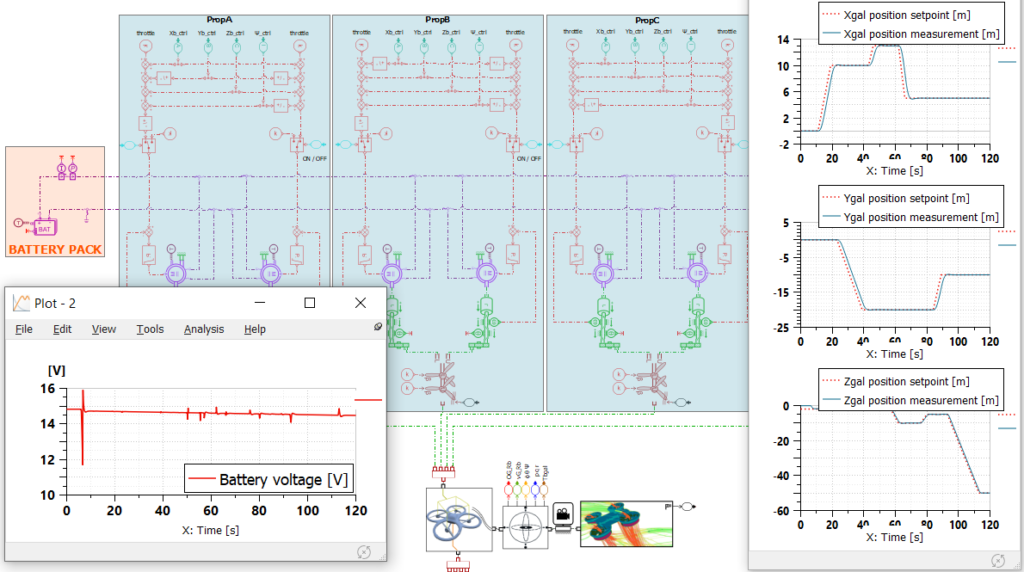Select PropA's left switch block
1024x572 pixels.
(149, 144)
